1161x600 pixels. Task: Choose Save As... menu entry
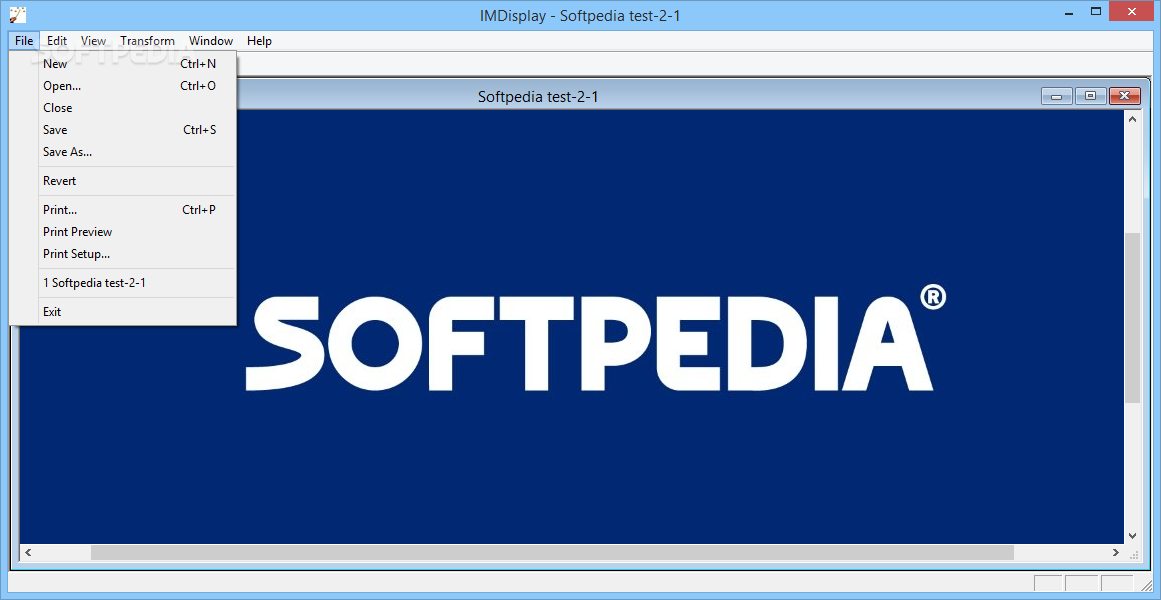tap(123, 152)
